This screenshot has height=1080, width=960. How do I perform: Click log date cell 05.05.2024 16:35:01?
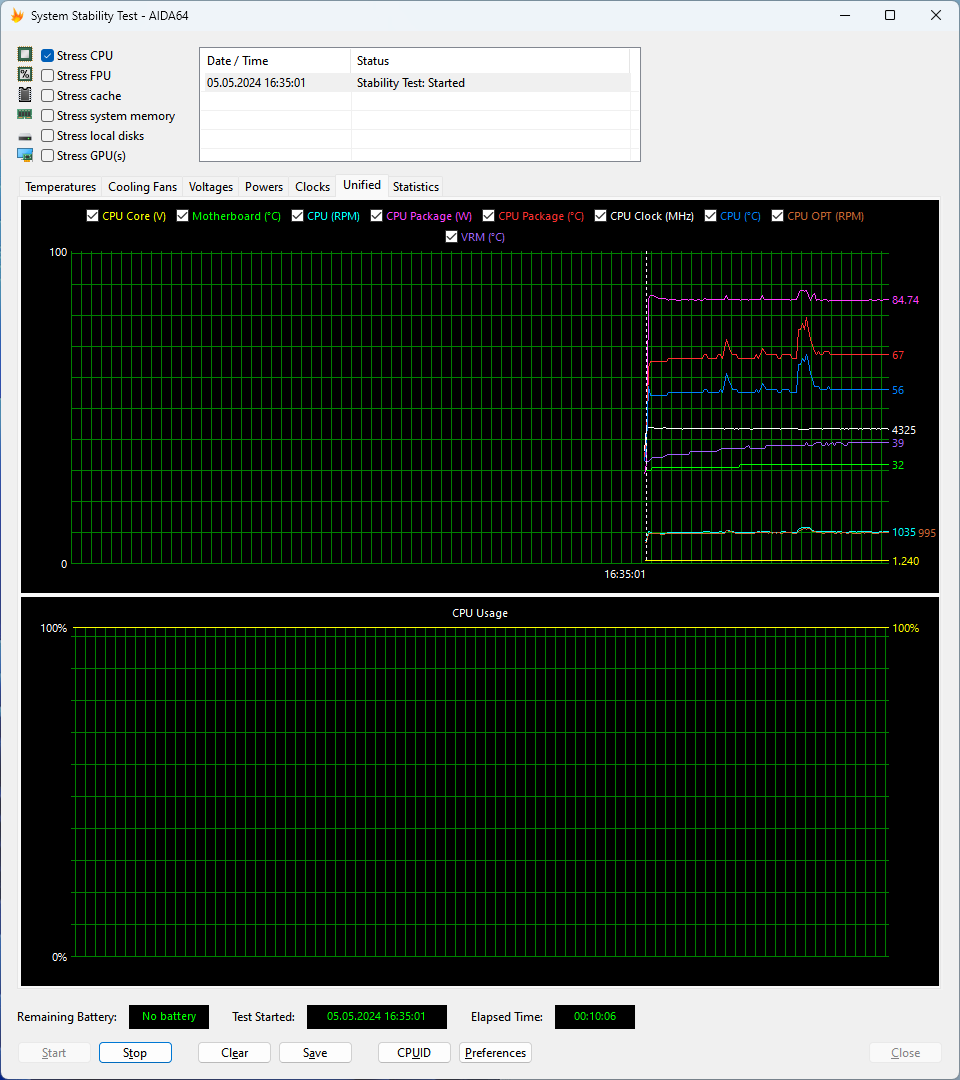tap(256, 83)
